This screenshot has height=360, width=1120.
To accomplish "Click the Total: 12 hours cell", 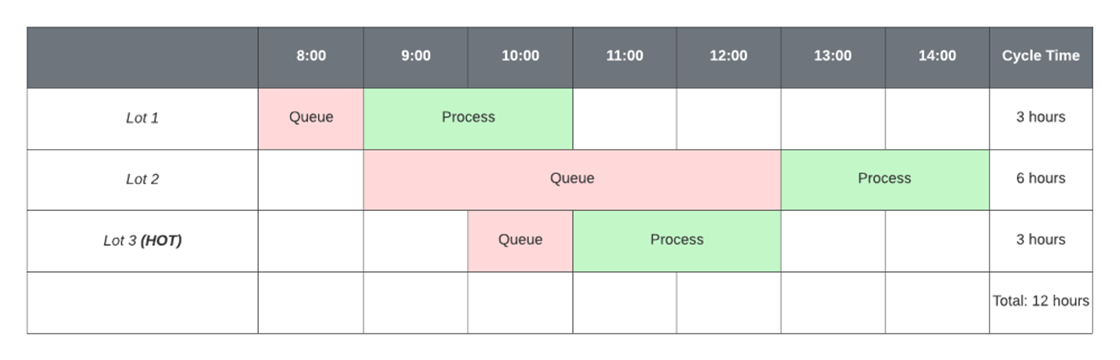I will 1041,302.
